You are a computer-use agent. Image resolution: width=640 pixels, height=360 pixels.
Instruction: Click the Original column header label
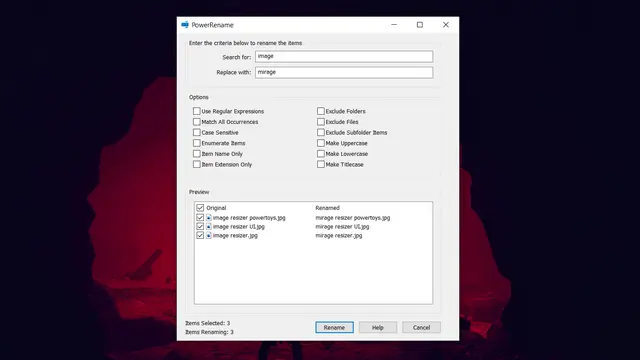click(x=216, y=208)
